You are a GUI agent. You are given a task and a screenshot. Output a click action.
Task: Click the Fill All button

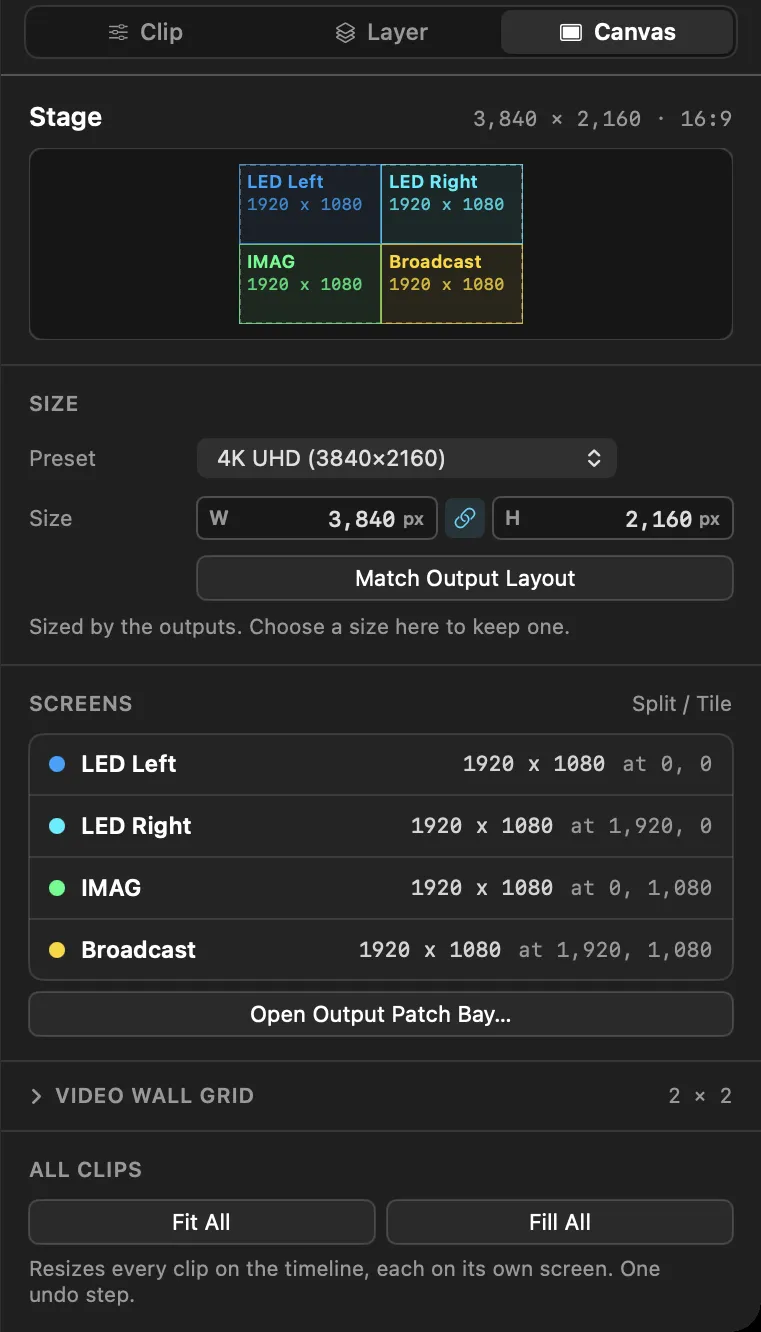pos(560,1222)
